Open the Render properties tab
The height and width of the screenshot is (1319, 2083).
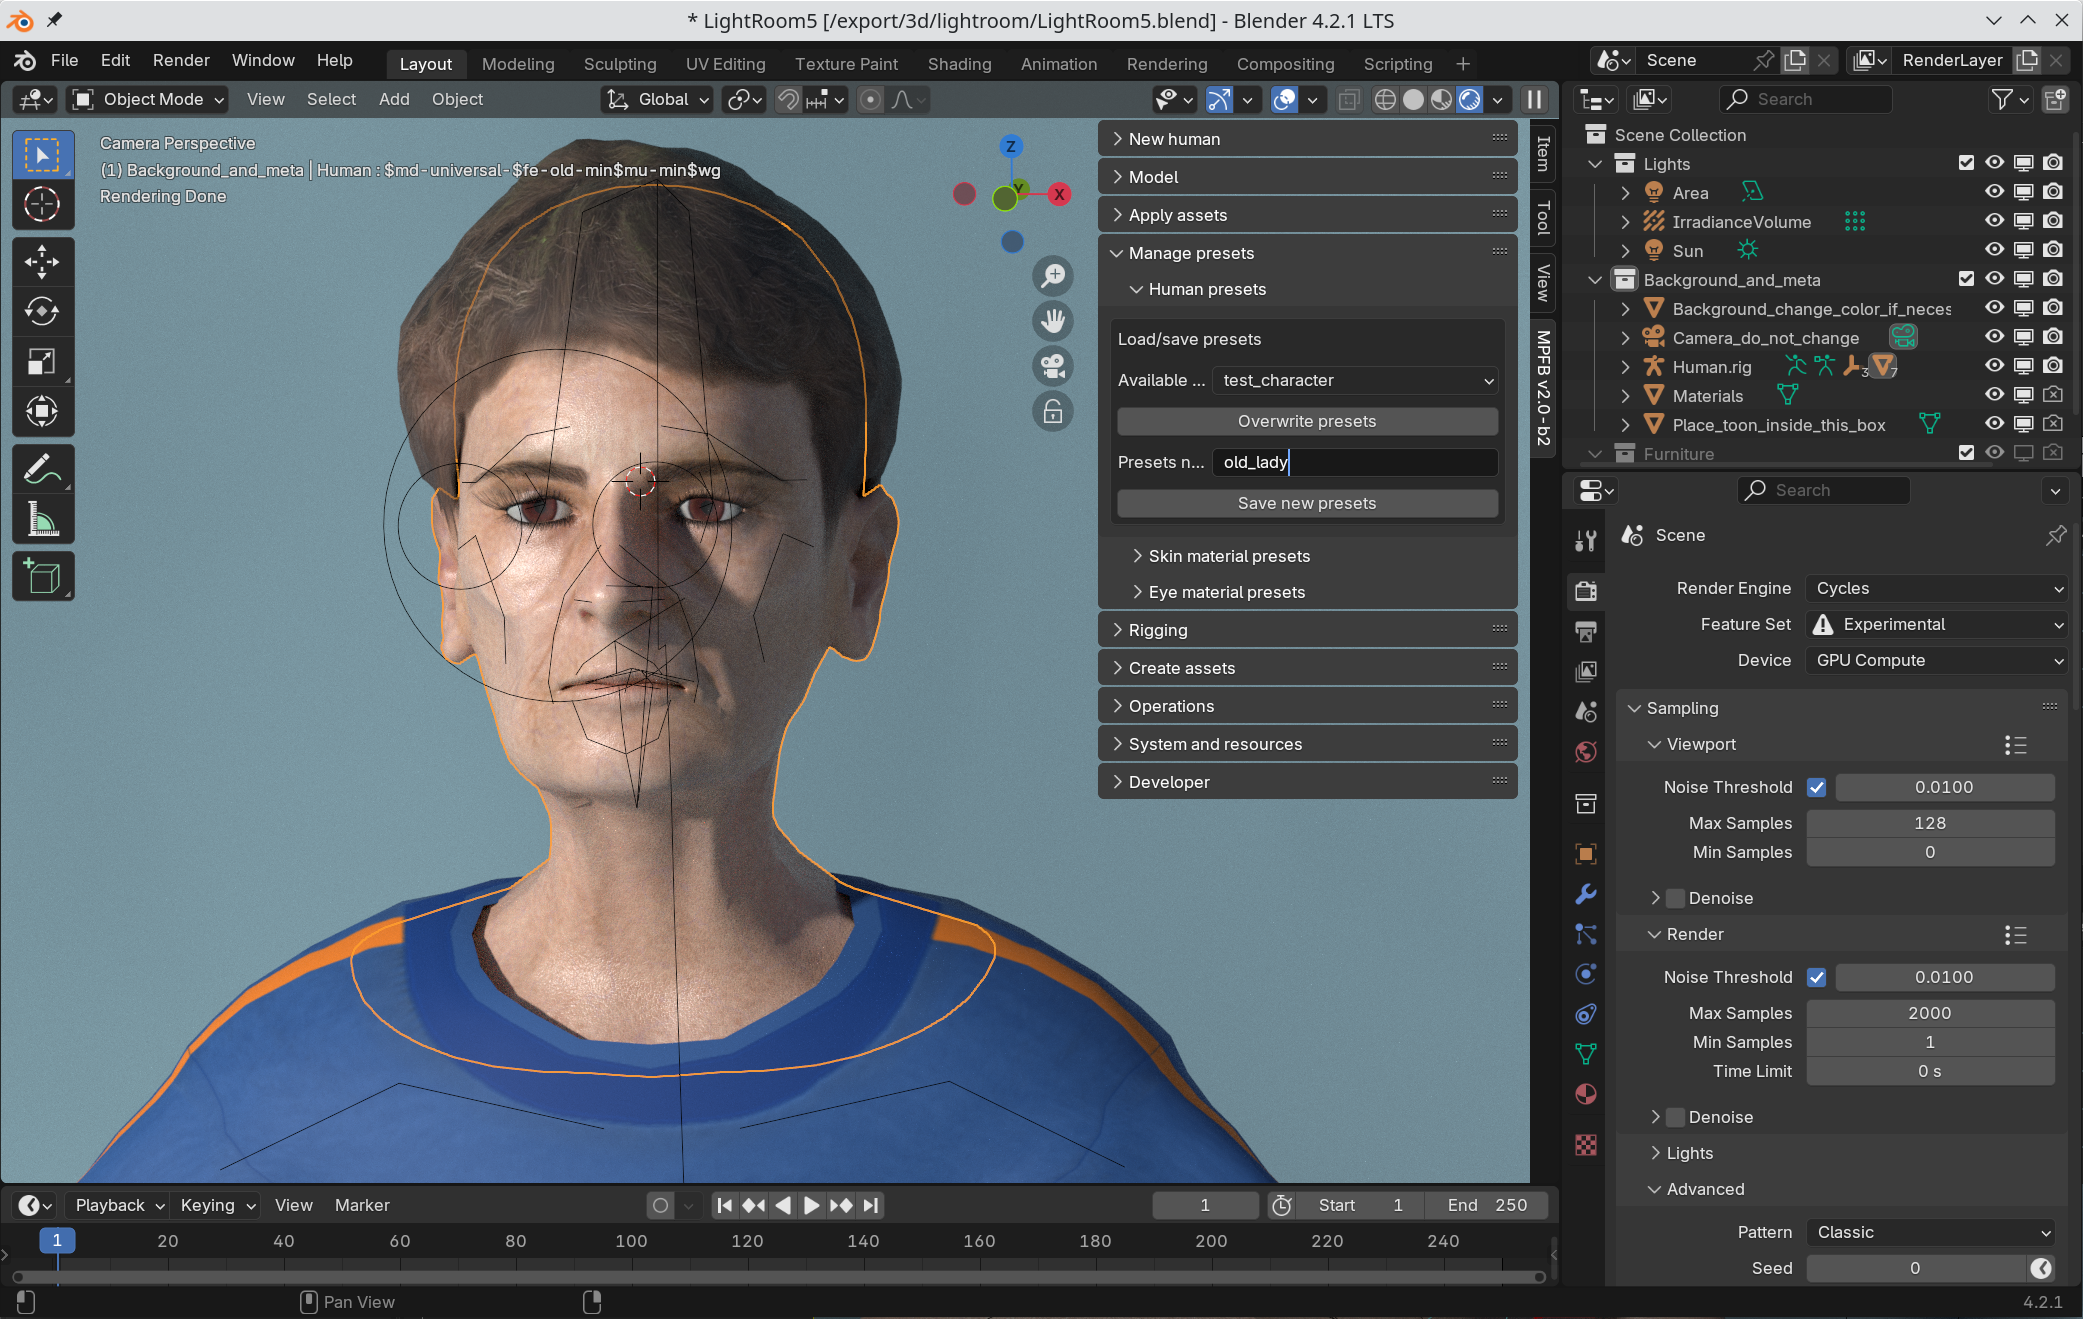[1586, 590]
